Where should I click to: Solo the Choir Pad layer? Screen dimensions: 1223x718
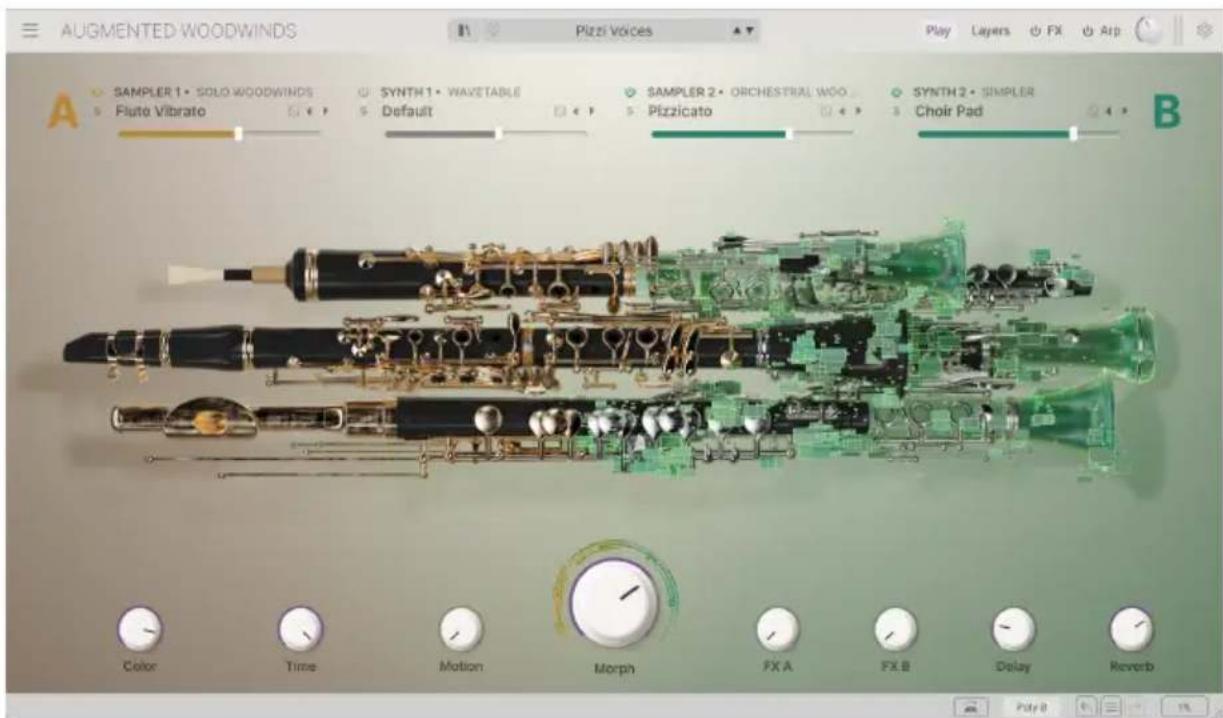898,111
